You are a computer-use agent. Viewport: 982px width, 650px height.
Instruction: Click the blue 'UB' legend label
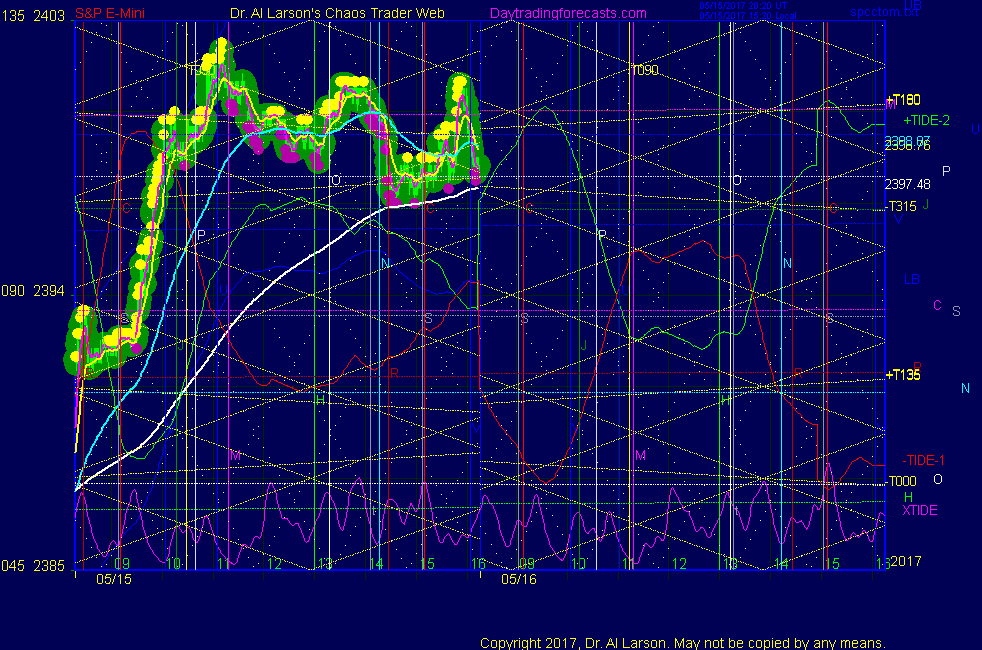pos(913,5)
